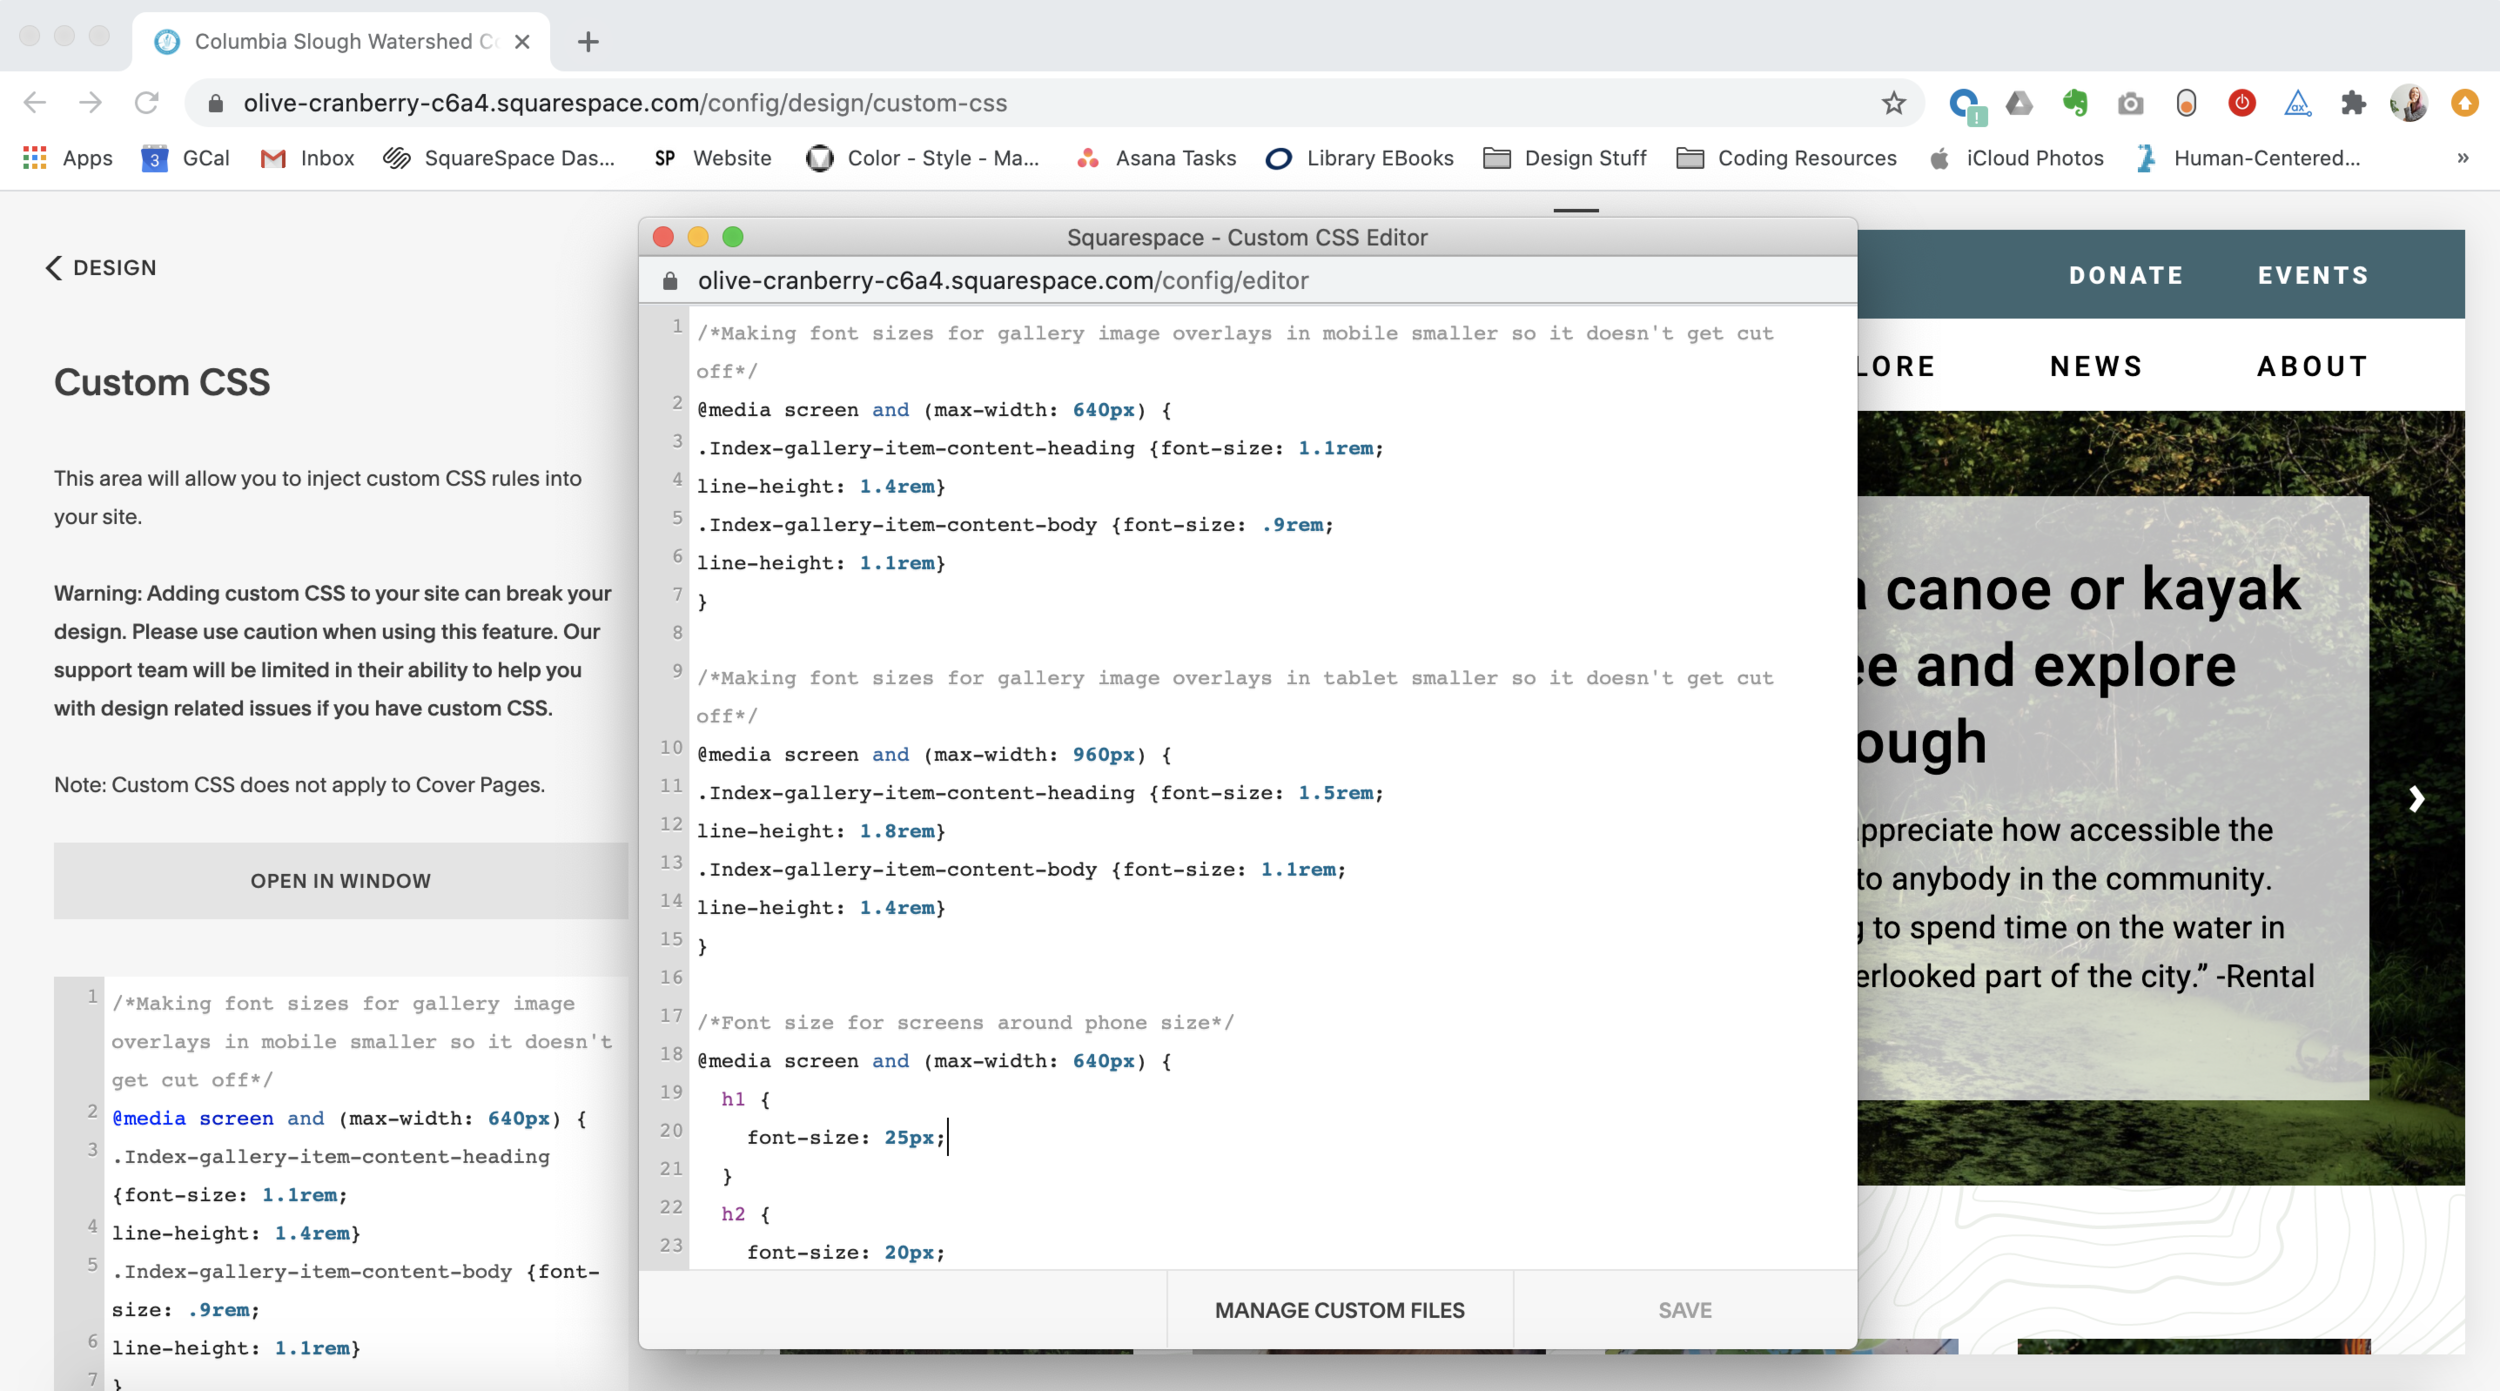Click the Evernote elephant extension icon
The width and height of the screenshot is (2500, 1391).
click(x=2075, y=103)
